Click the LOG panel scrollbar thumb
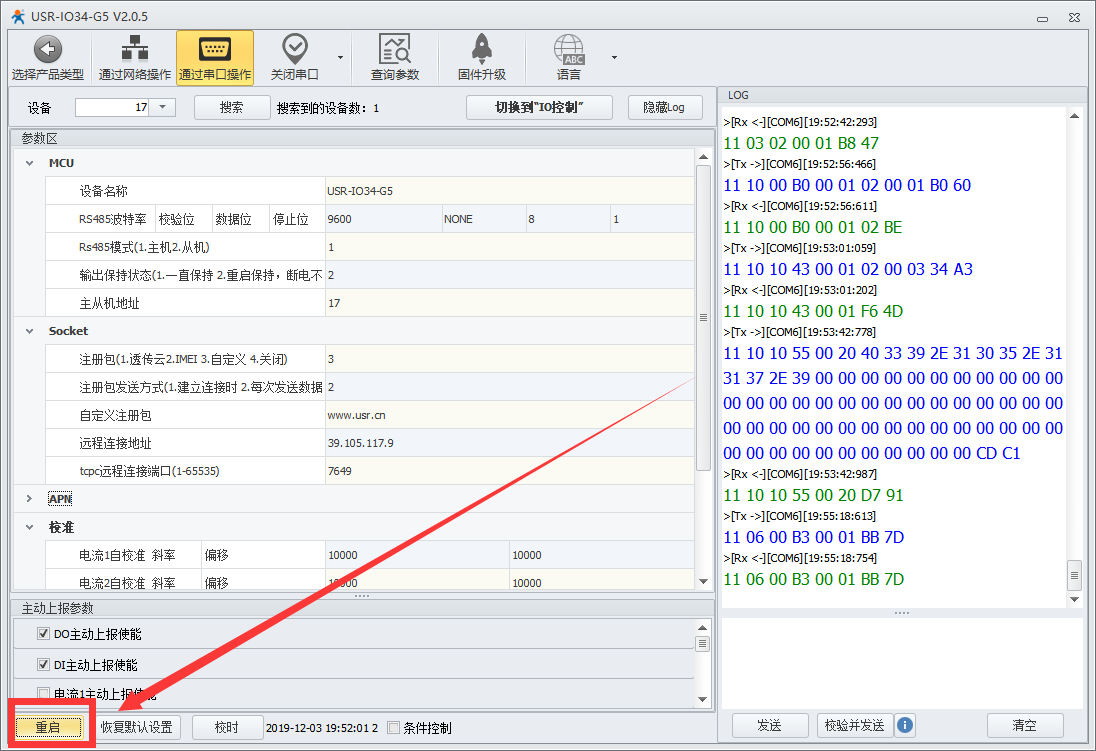Screen dimensions: 1096x751 pyautogui.click(x=1074, y=575)
